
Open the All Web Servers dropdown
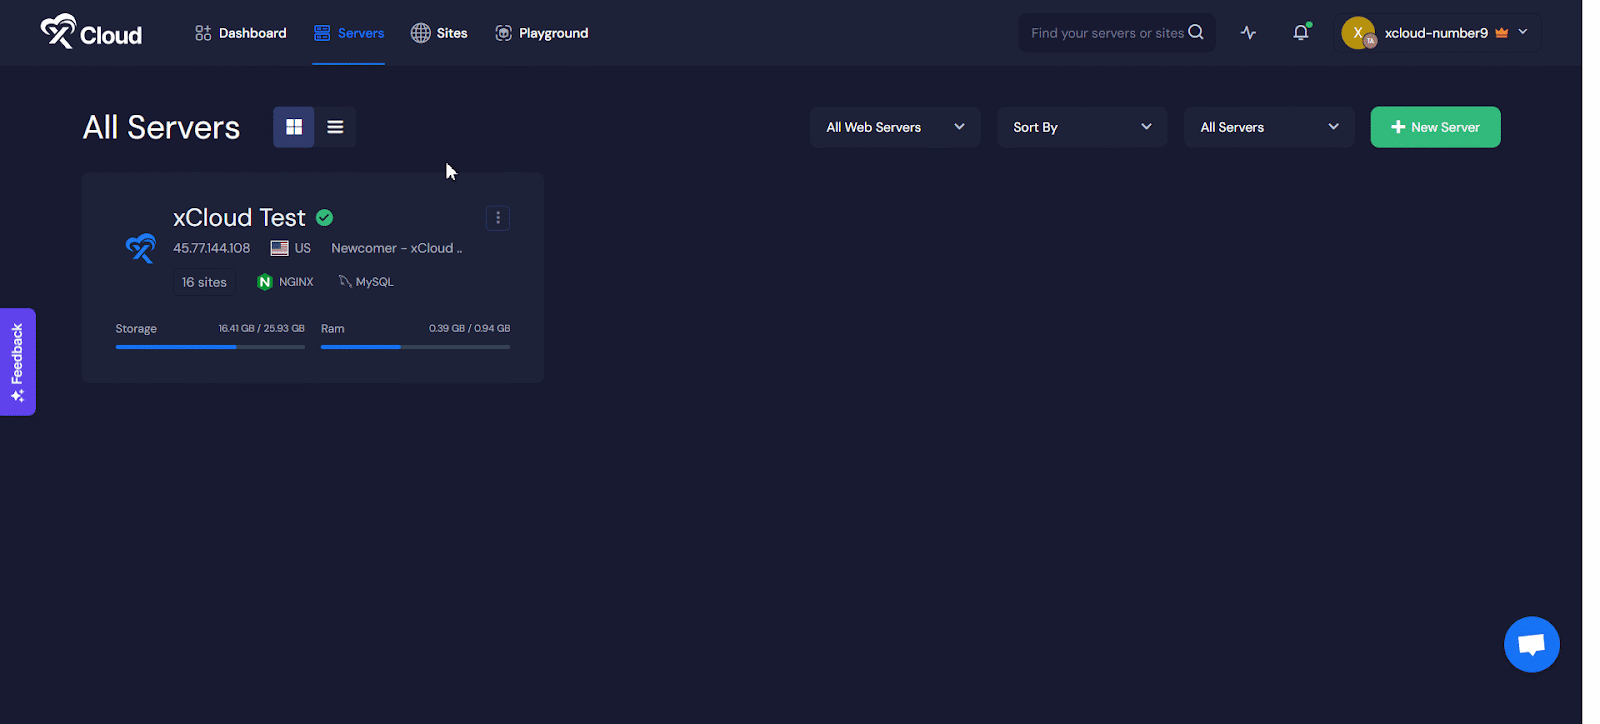click(895, 127)
